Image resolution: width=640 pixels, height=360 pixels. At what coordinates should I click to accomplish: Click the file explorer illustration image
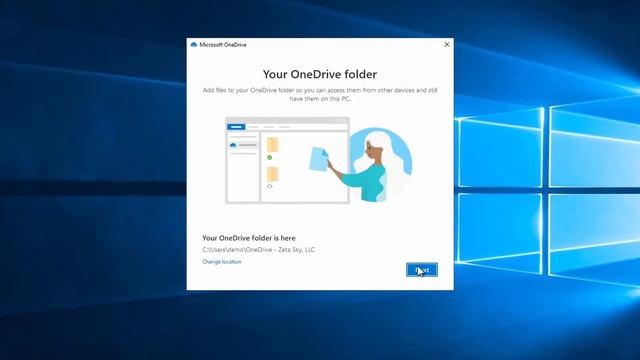coord(319,160)
